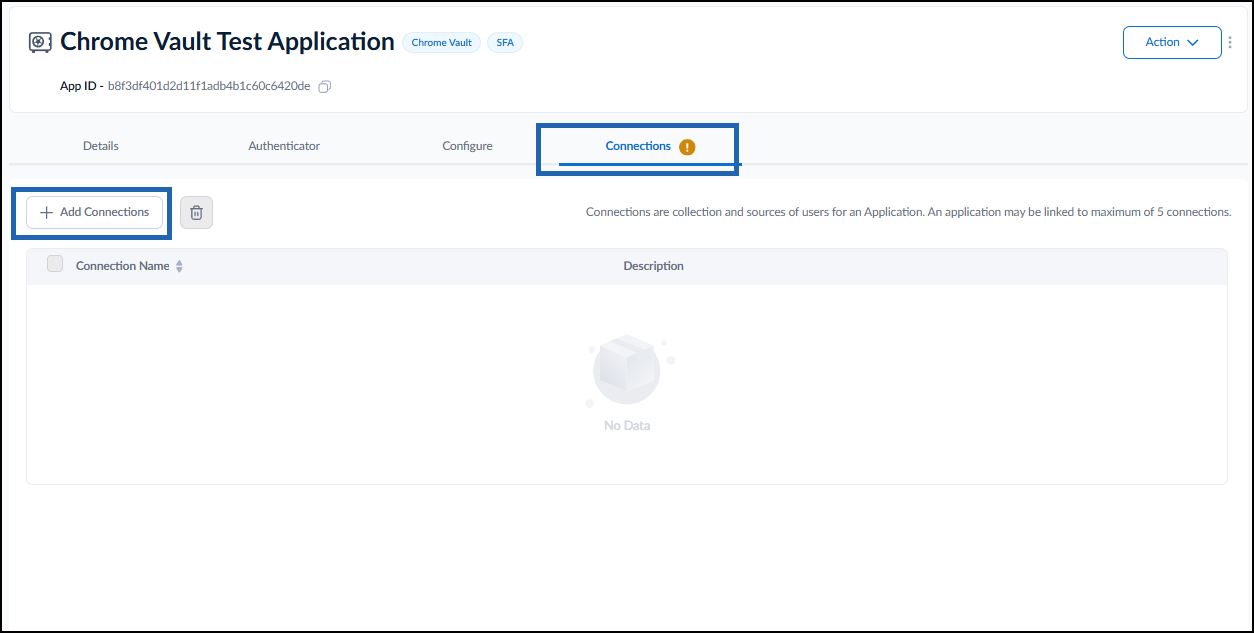Click the vault application icon beside title
This screenshot has width=1254, height=633.
click(40, 42)
